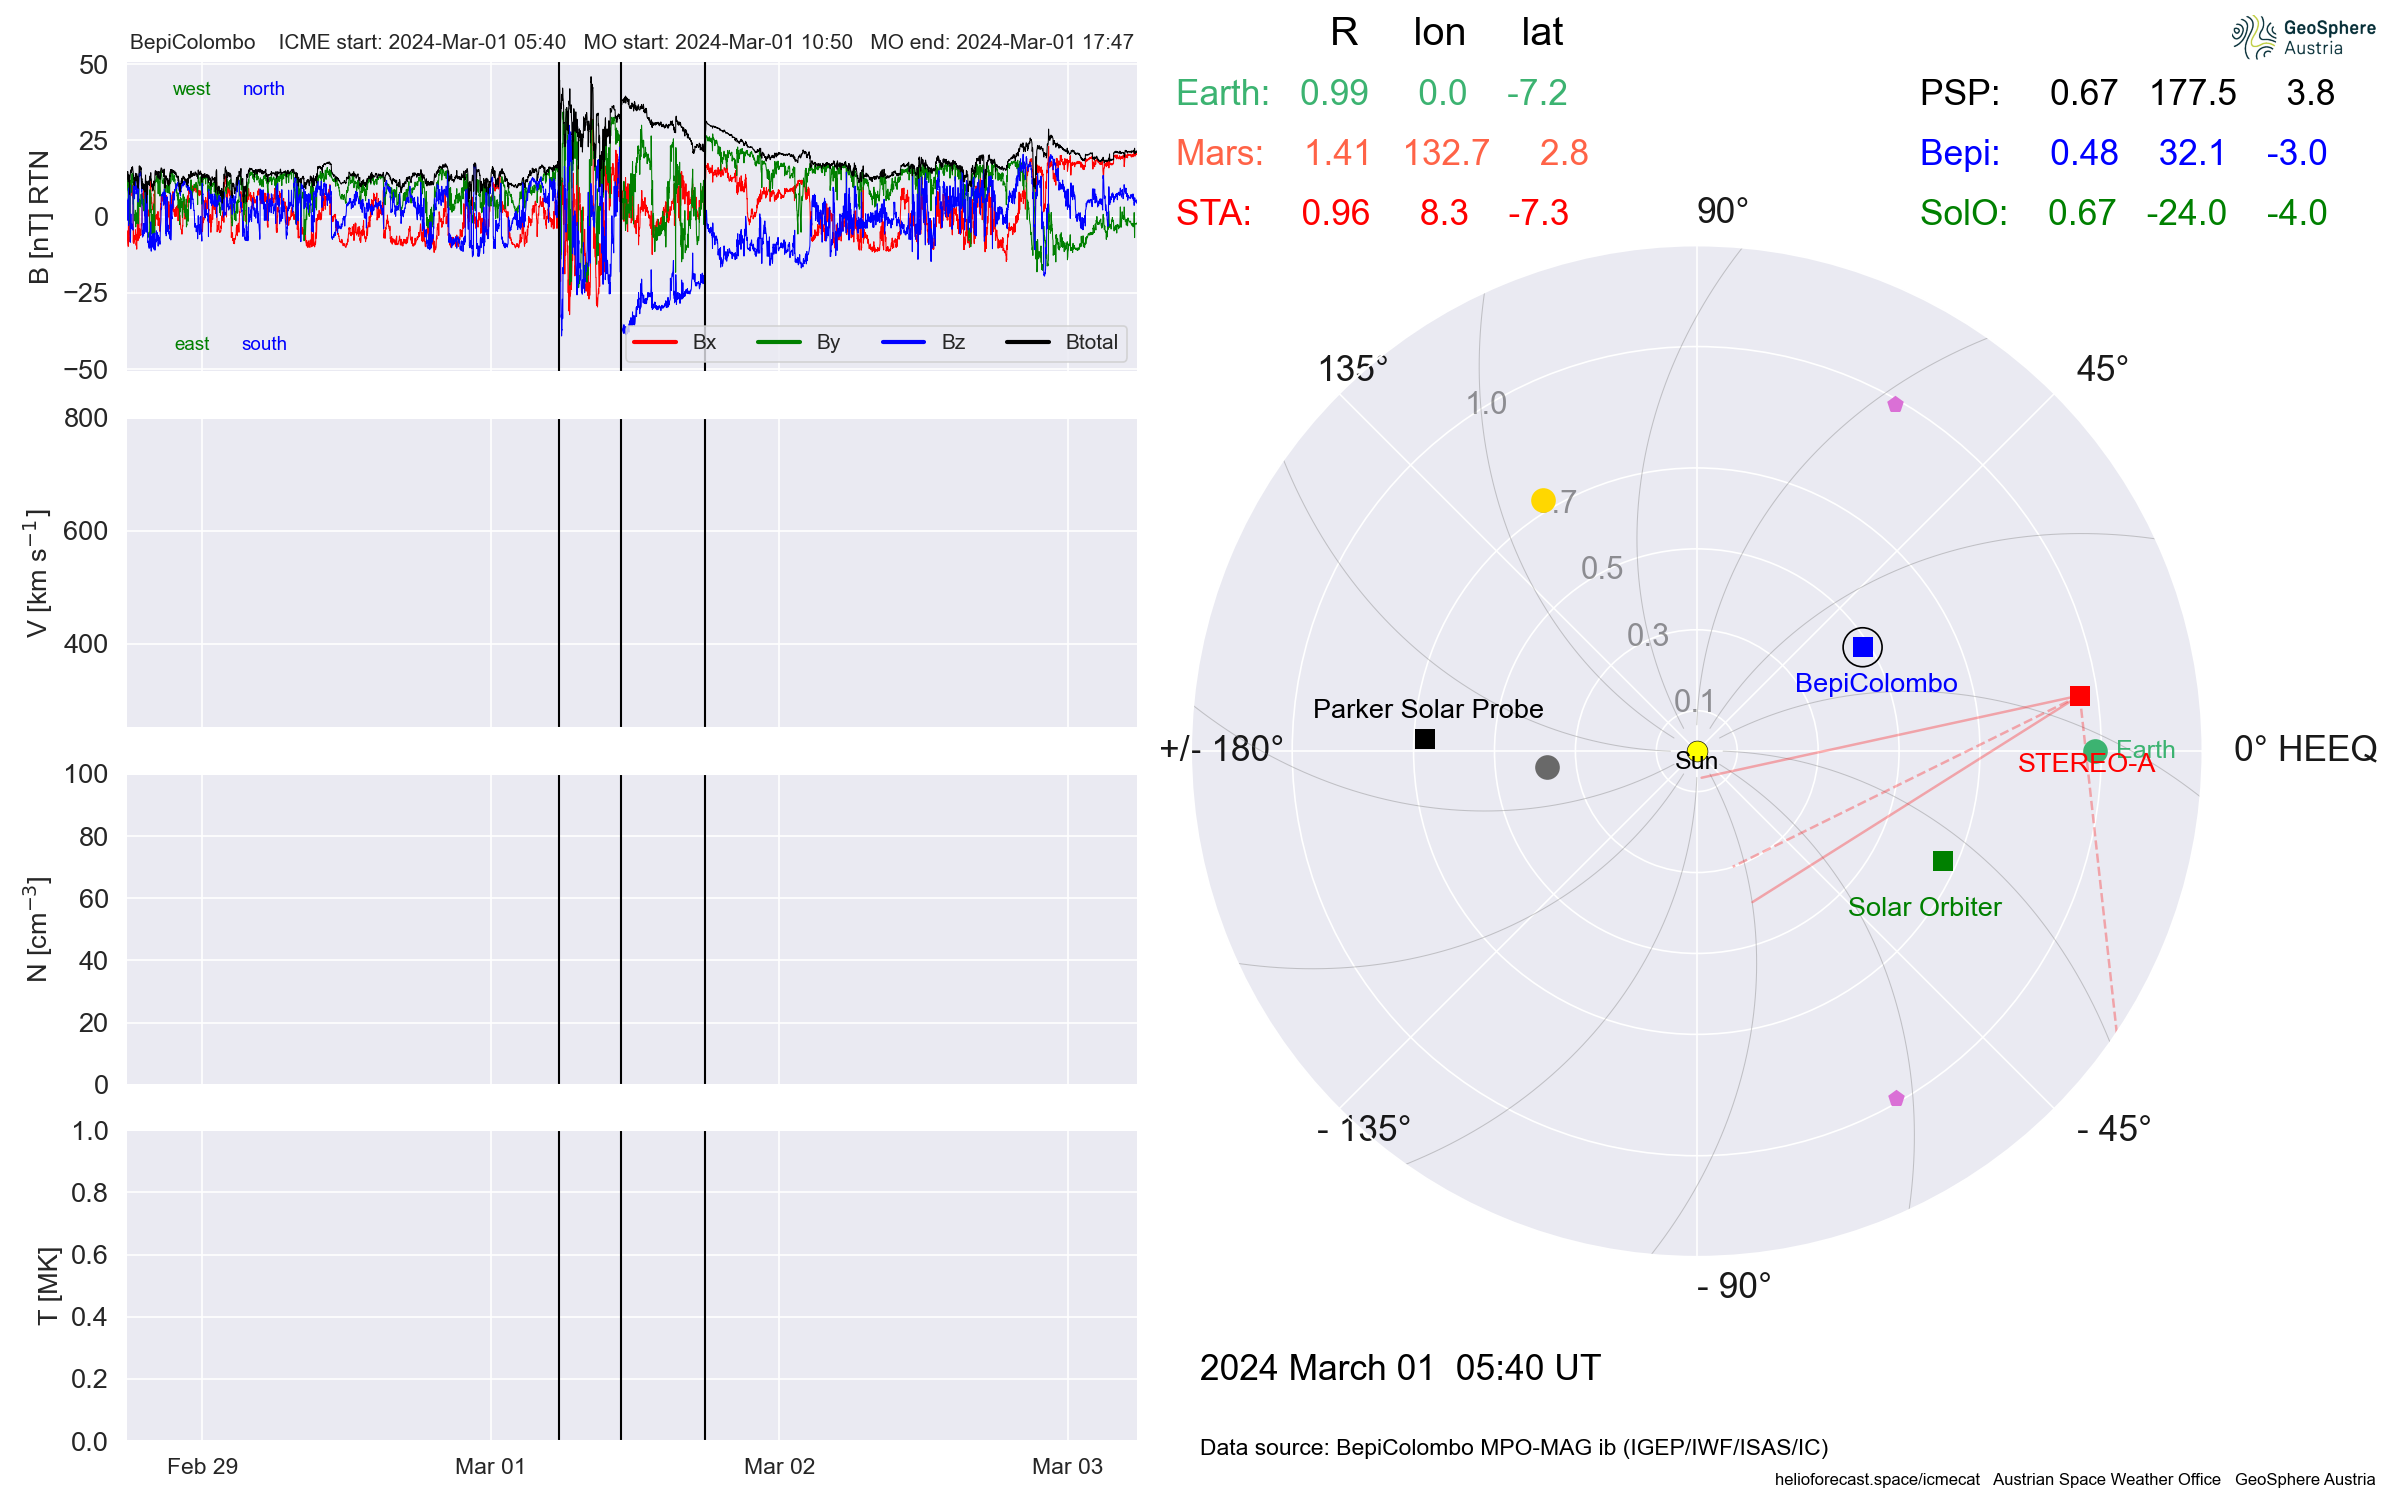This screenshot has height=1500, width=2400.
Task: Click the red STEREO-A square marker
Action: (2080, 695)
